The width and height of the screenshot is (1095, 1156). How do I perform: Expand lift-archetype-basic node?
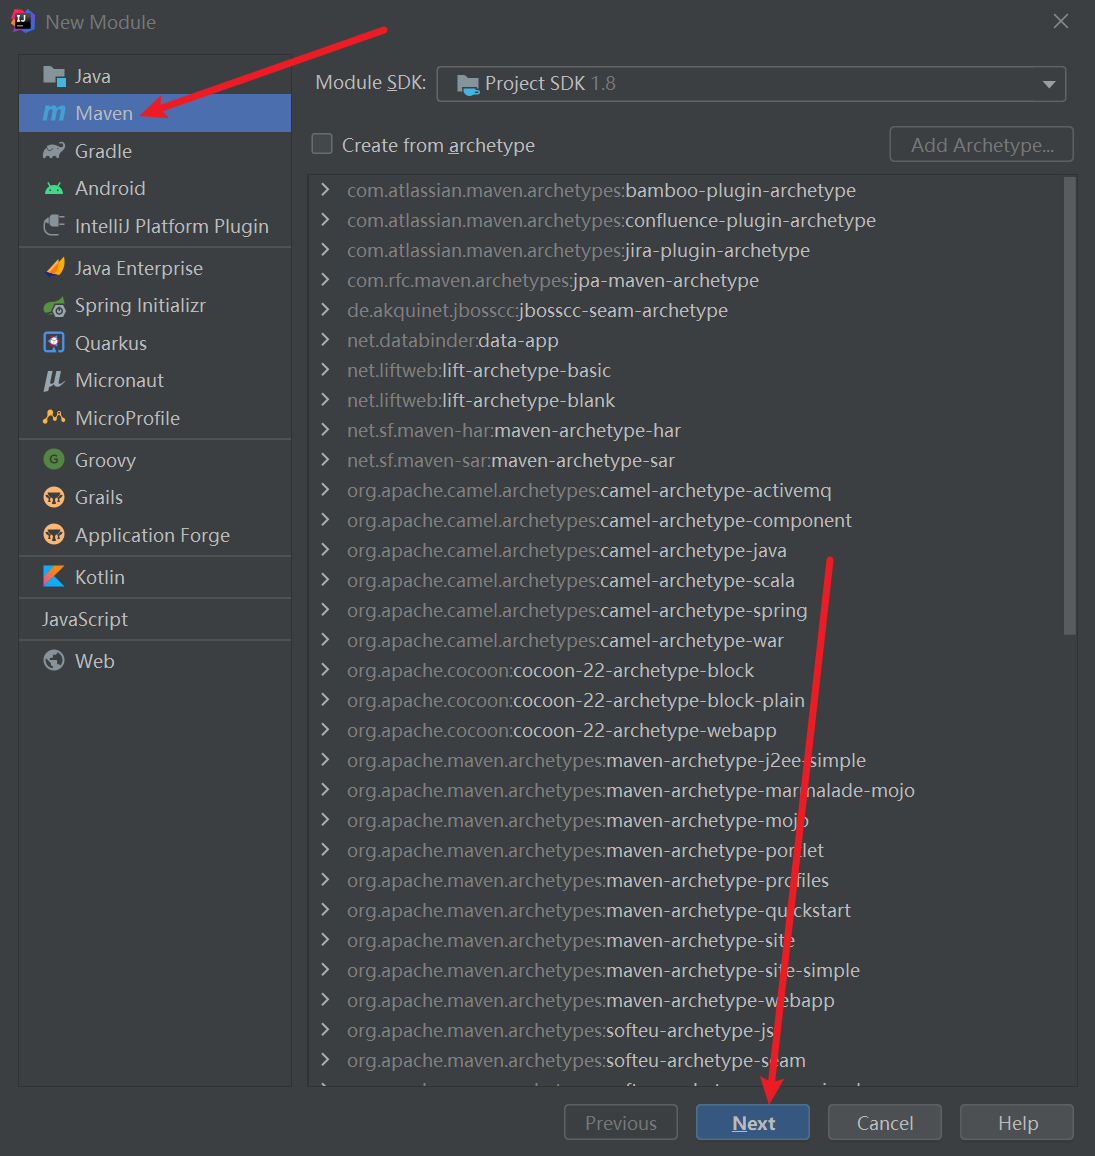coord(325,369)
